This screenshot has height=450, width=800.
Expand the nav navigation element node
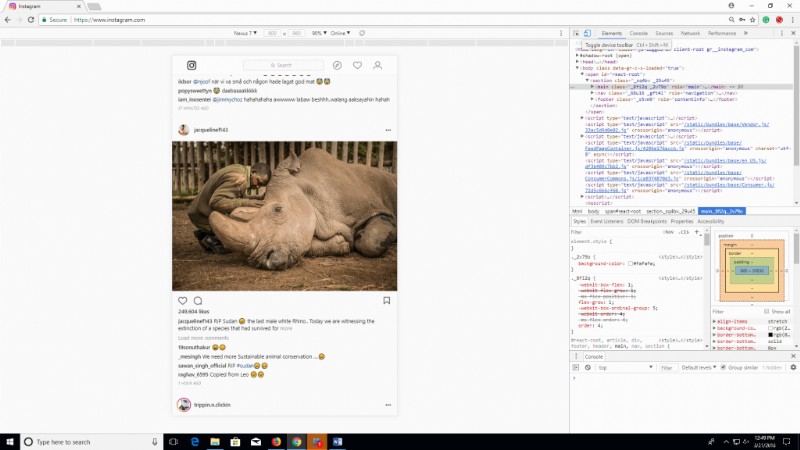592,93
